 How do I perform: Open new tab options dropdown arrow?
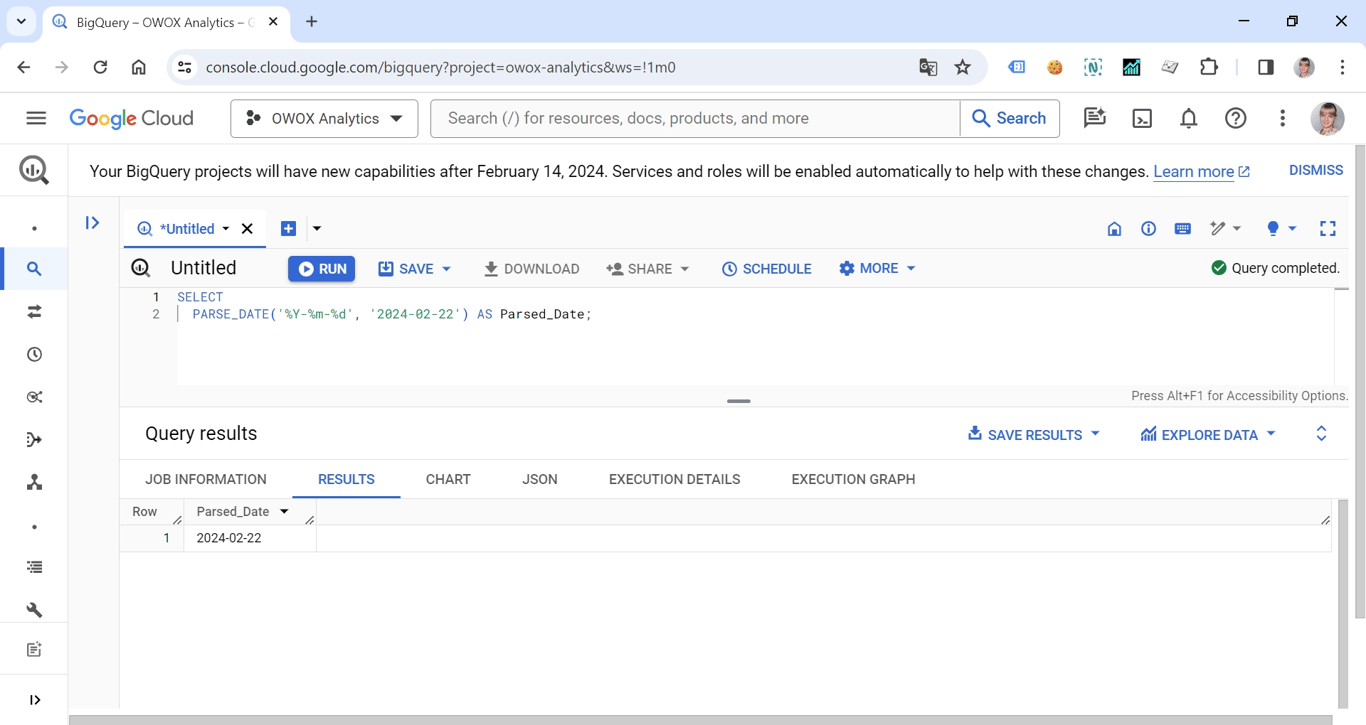click(317, 229)
